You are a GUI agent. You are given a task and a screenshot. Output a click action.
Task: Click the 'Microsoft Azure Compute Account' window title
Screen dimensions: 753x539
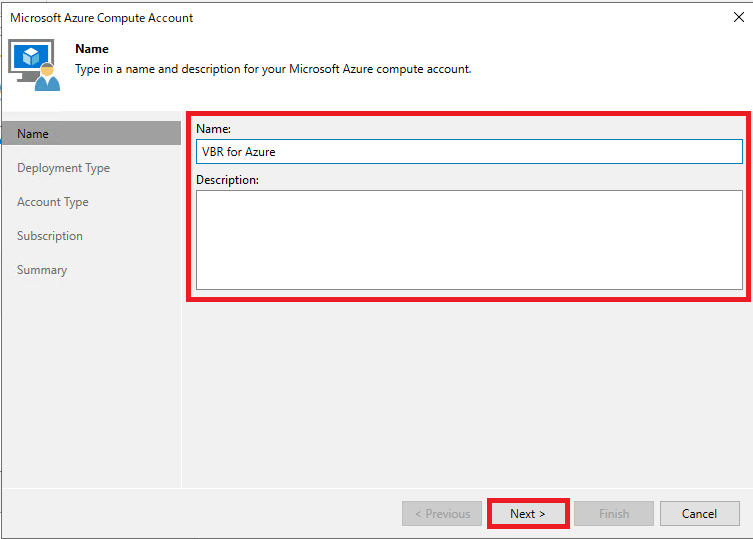[102, 18]
